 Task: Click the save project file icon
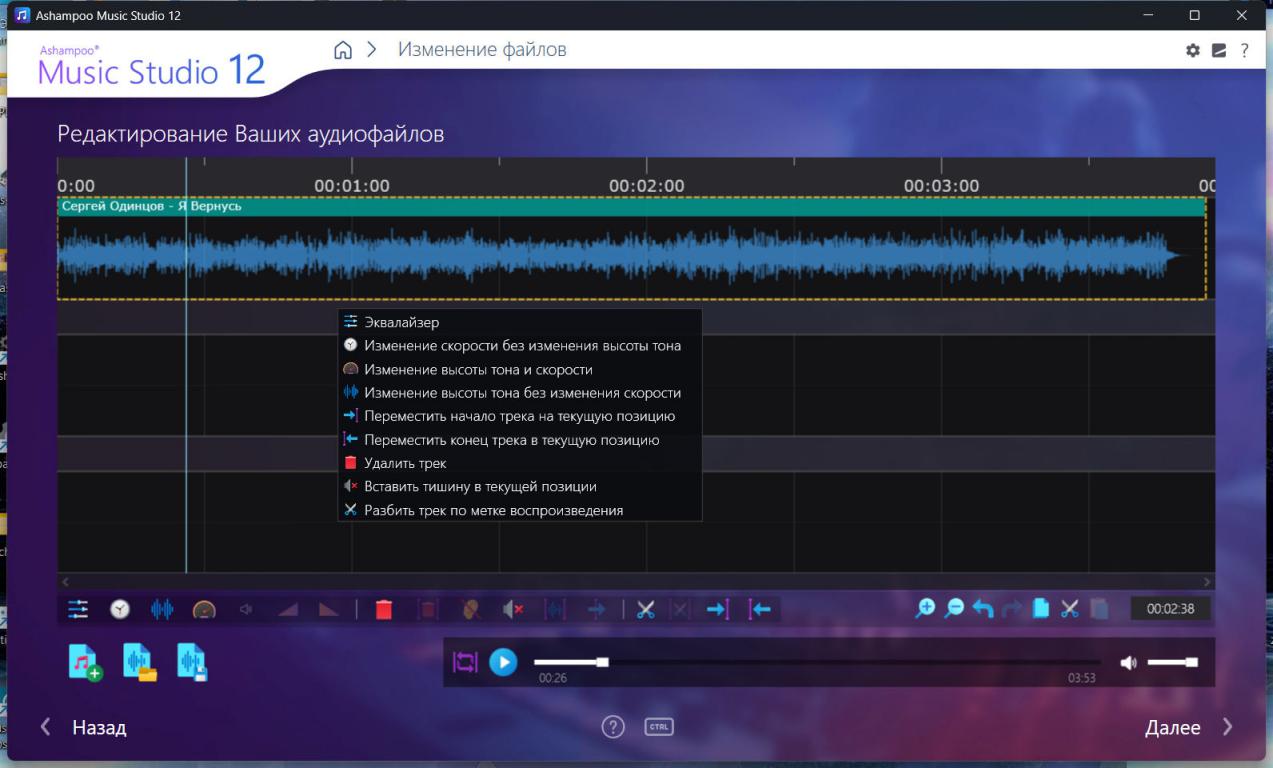192,662
